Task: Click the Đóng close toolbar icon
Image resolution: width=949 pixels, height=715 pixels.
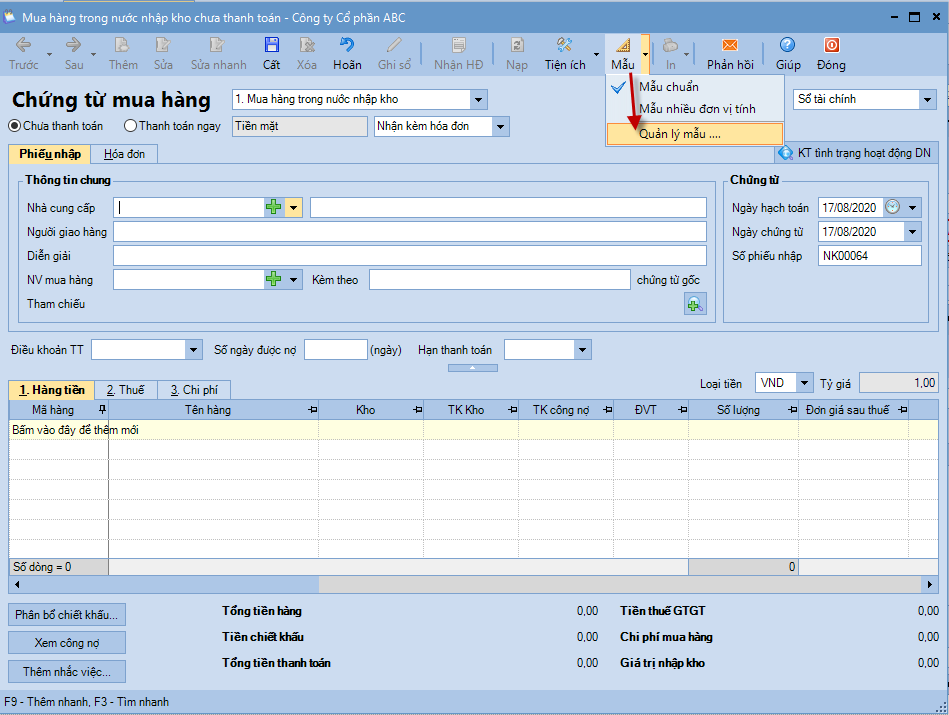Action: click(830, 46)
